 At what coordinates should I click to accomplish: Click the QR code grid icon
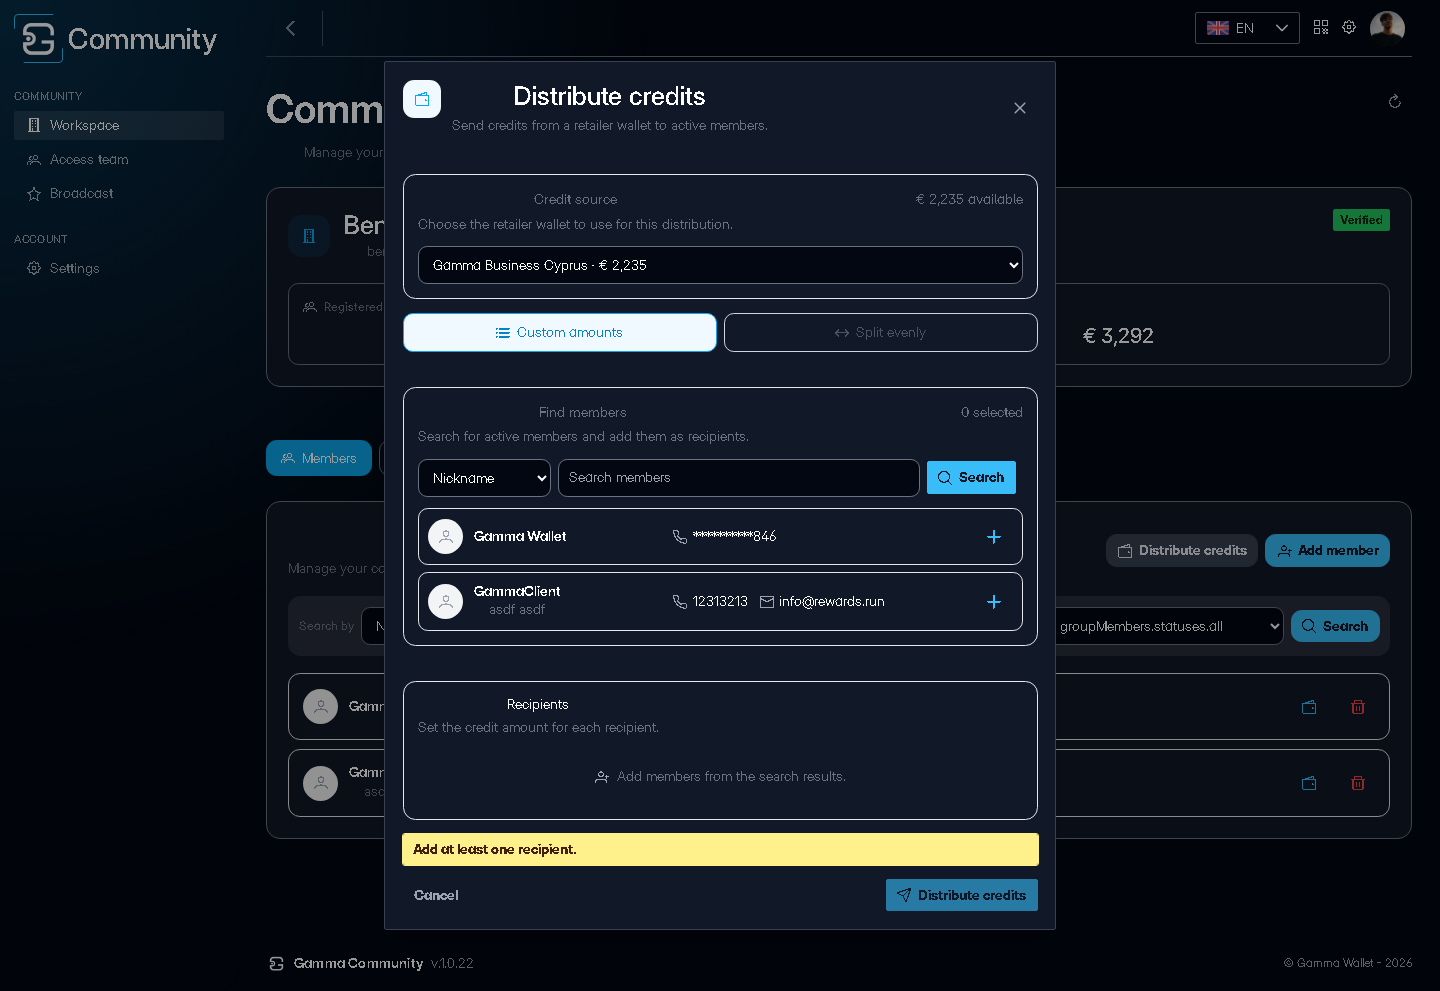pyautogui.click(x=1321, y=27)
